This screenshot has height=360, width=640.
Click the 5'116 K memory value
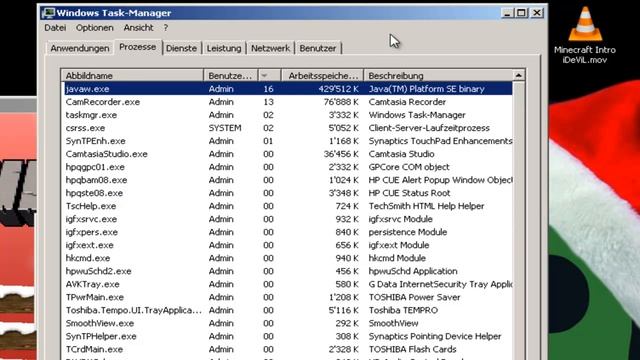point(344,311)
